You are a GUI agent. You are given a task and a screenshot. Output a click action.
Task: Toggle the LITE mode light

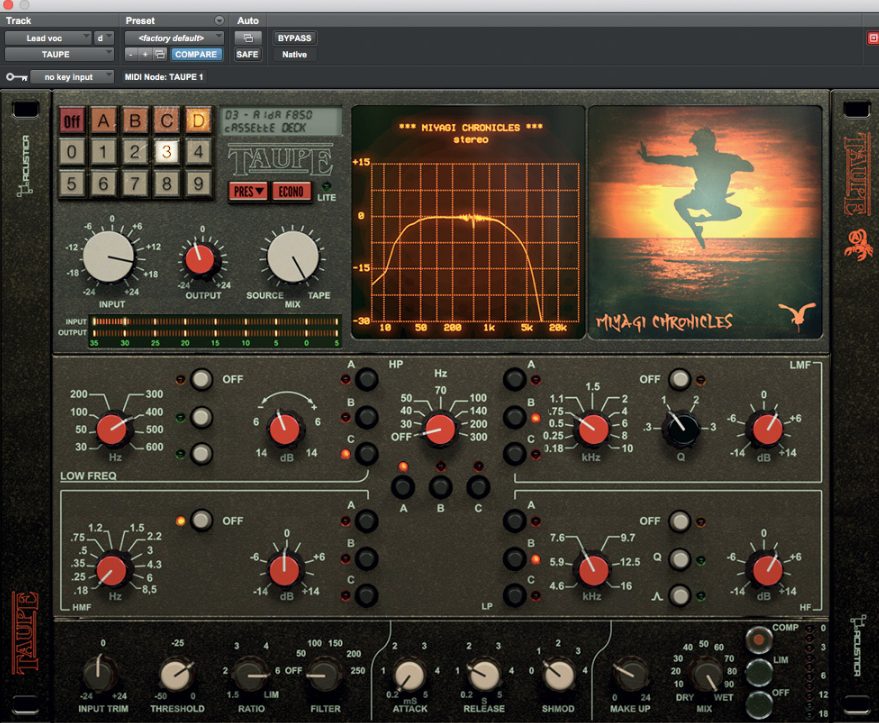[326, 186]
